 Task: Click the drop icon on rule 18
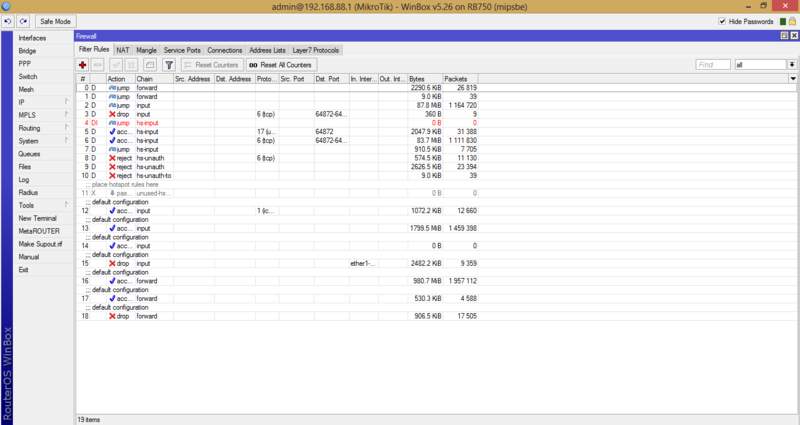point(112,316)
